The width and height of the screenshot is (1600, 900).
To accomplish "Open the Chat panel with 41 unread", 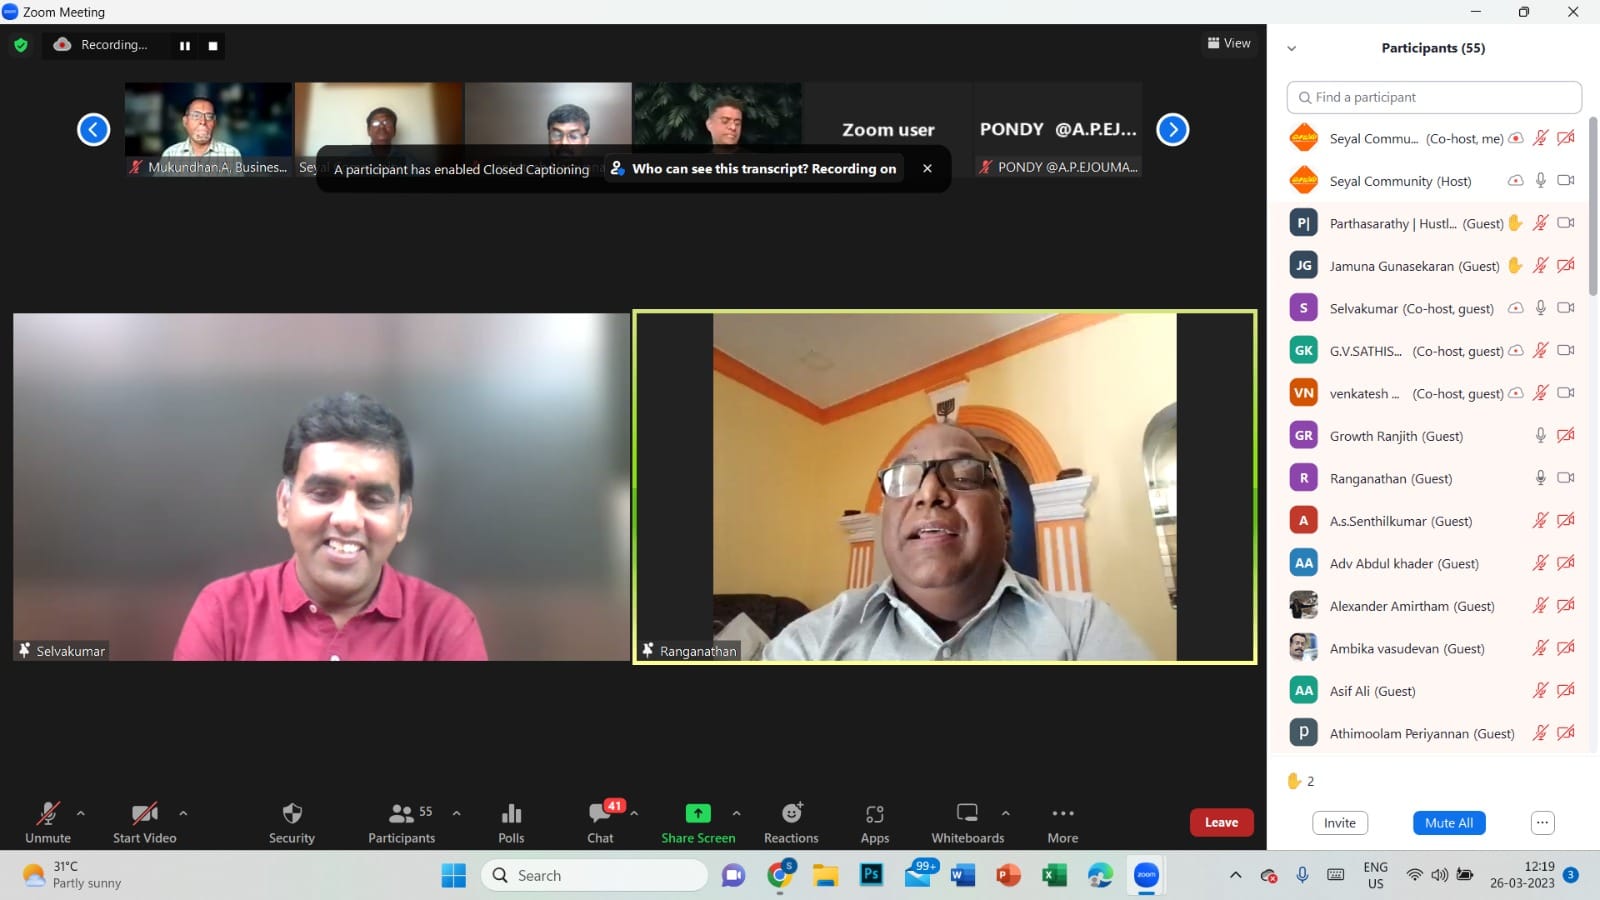I will pyautogui.click(x=601, y=814).
